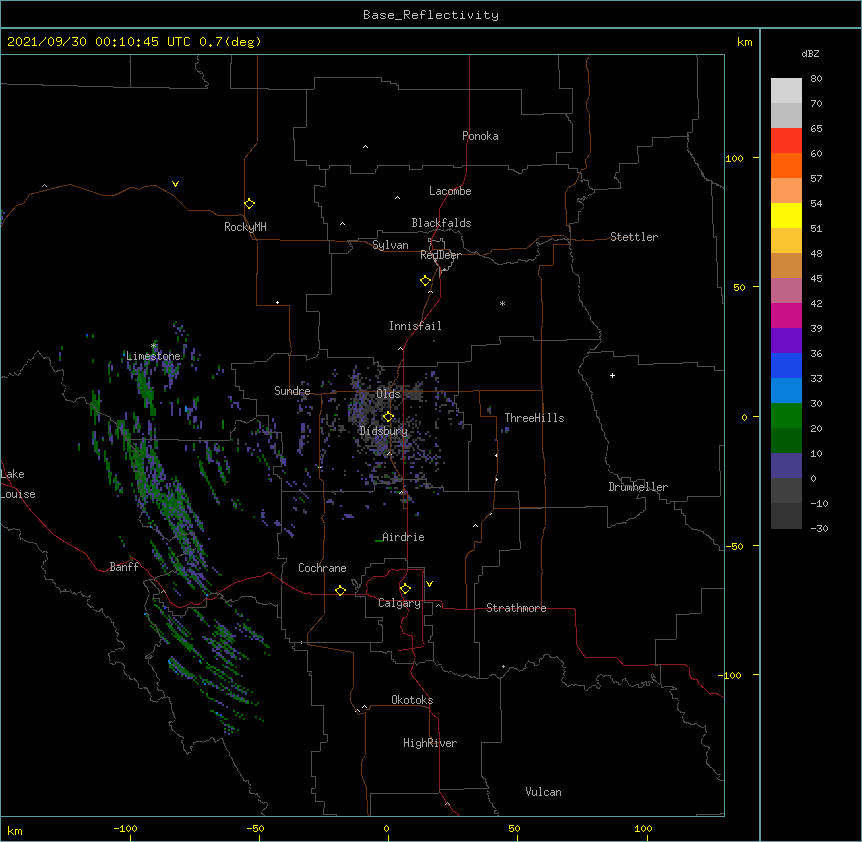Click the Lake Louise label
The image size is (862, 842).
[18, 484]
